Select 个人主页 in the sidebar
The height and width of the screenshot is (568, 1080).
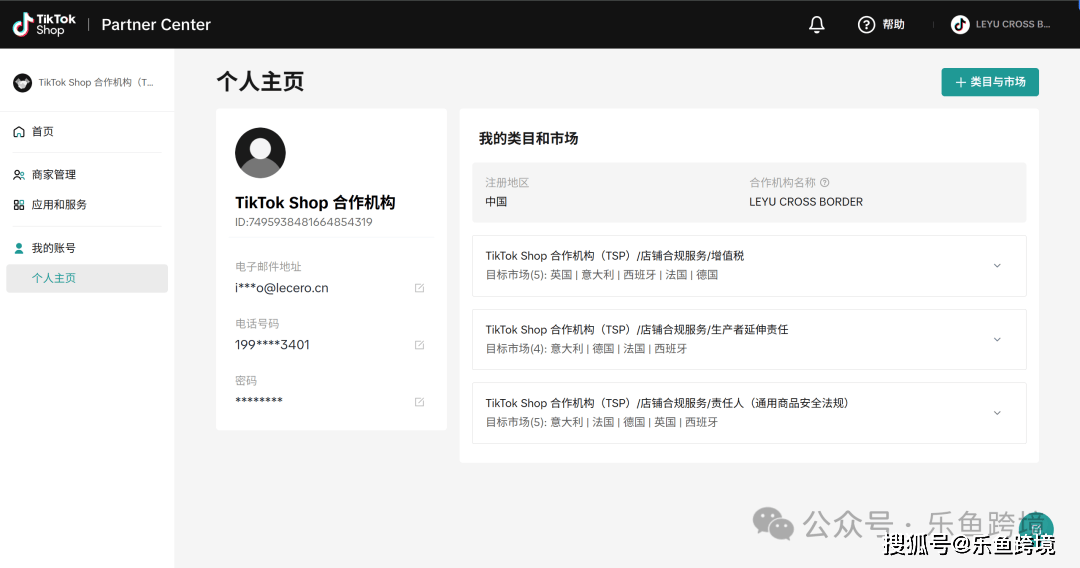coord(54,278)
